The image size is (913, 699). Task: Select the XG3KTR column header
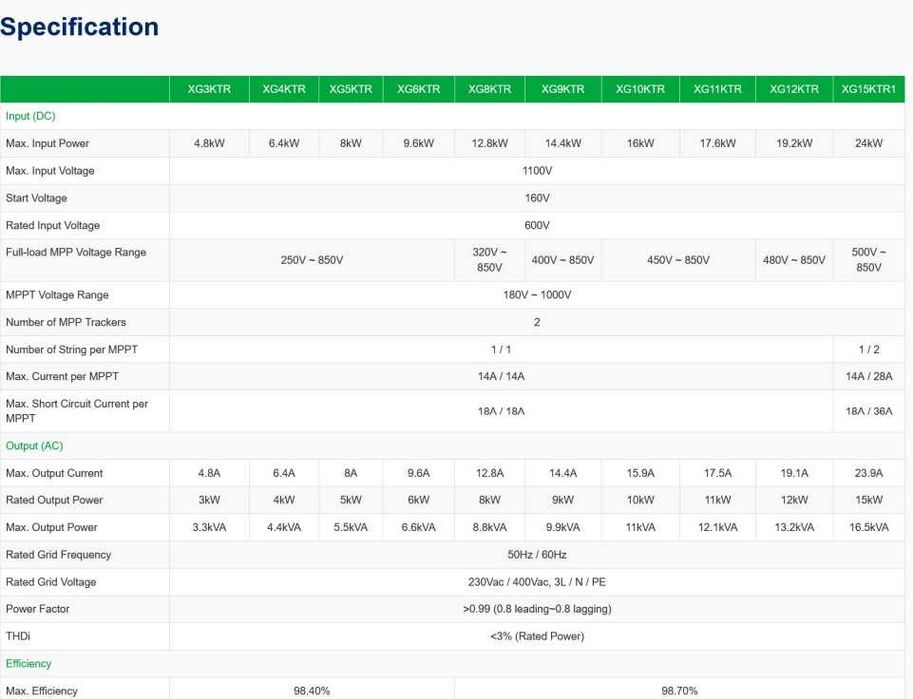tap(209, 89)
